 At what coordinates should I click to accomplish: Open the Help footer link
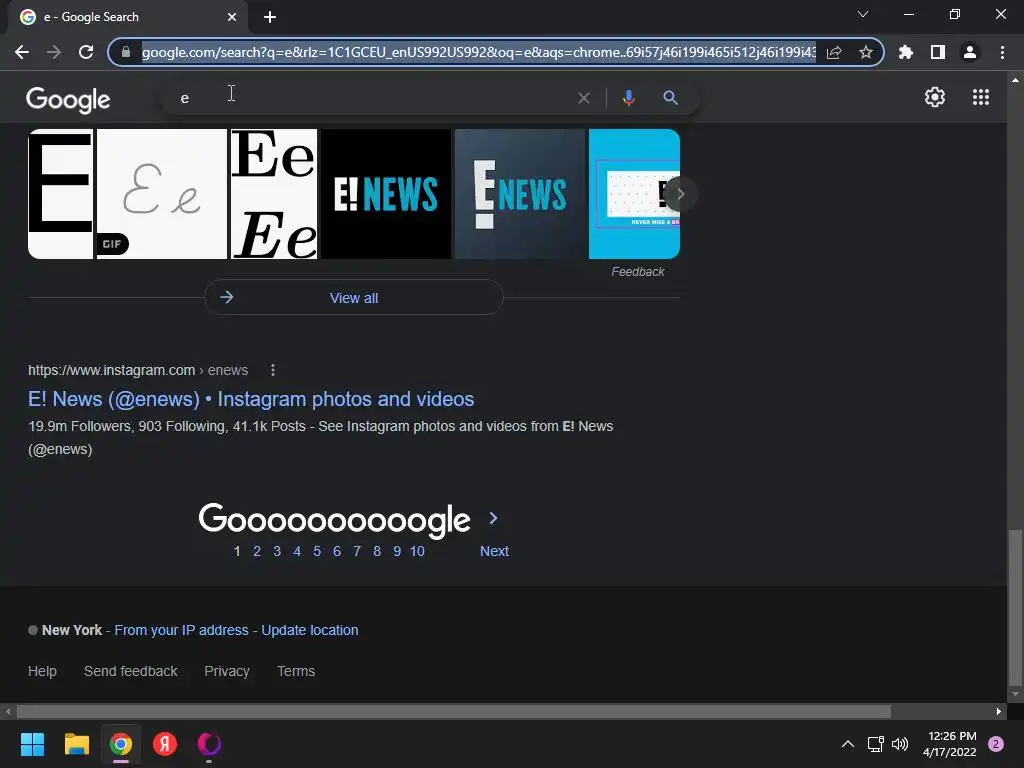42,671
